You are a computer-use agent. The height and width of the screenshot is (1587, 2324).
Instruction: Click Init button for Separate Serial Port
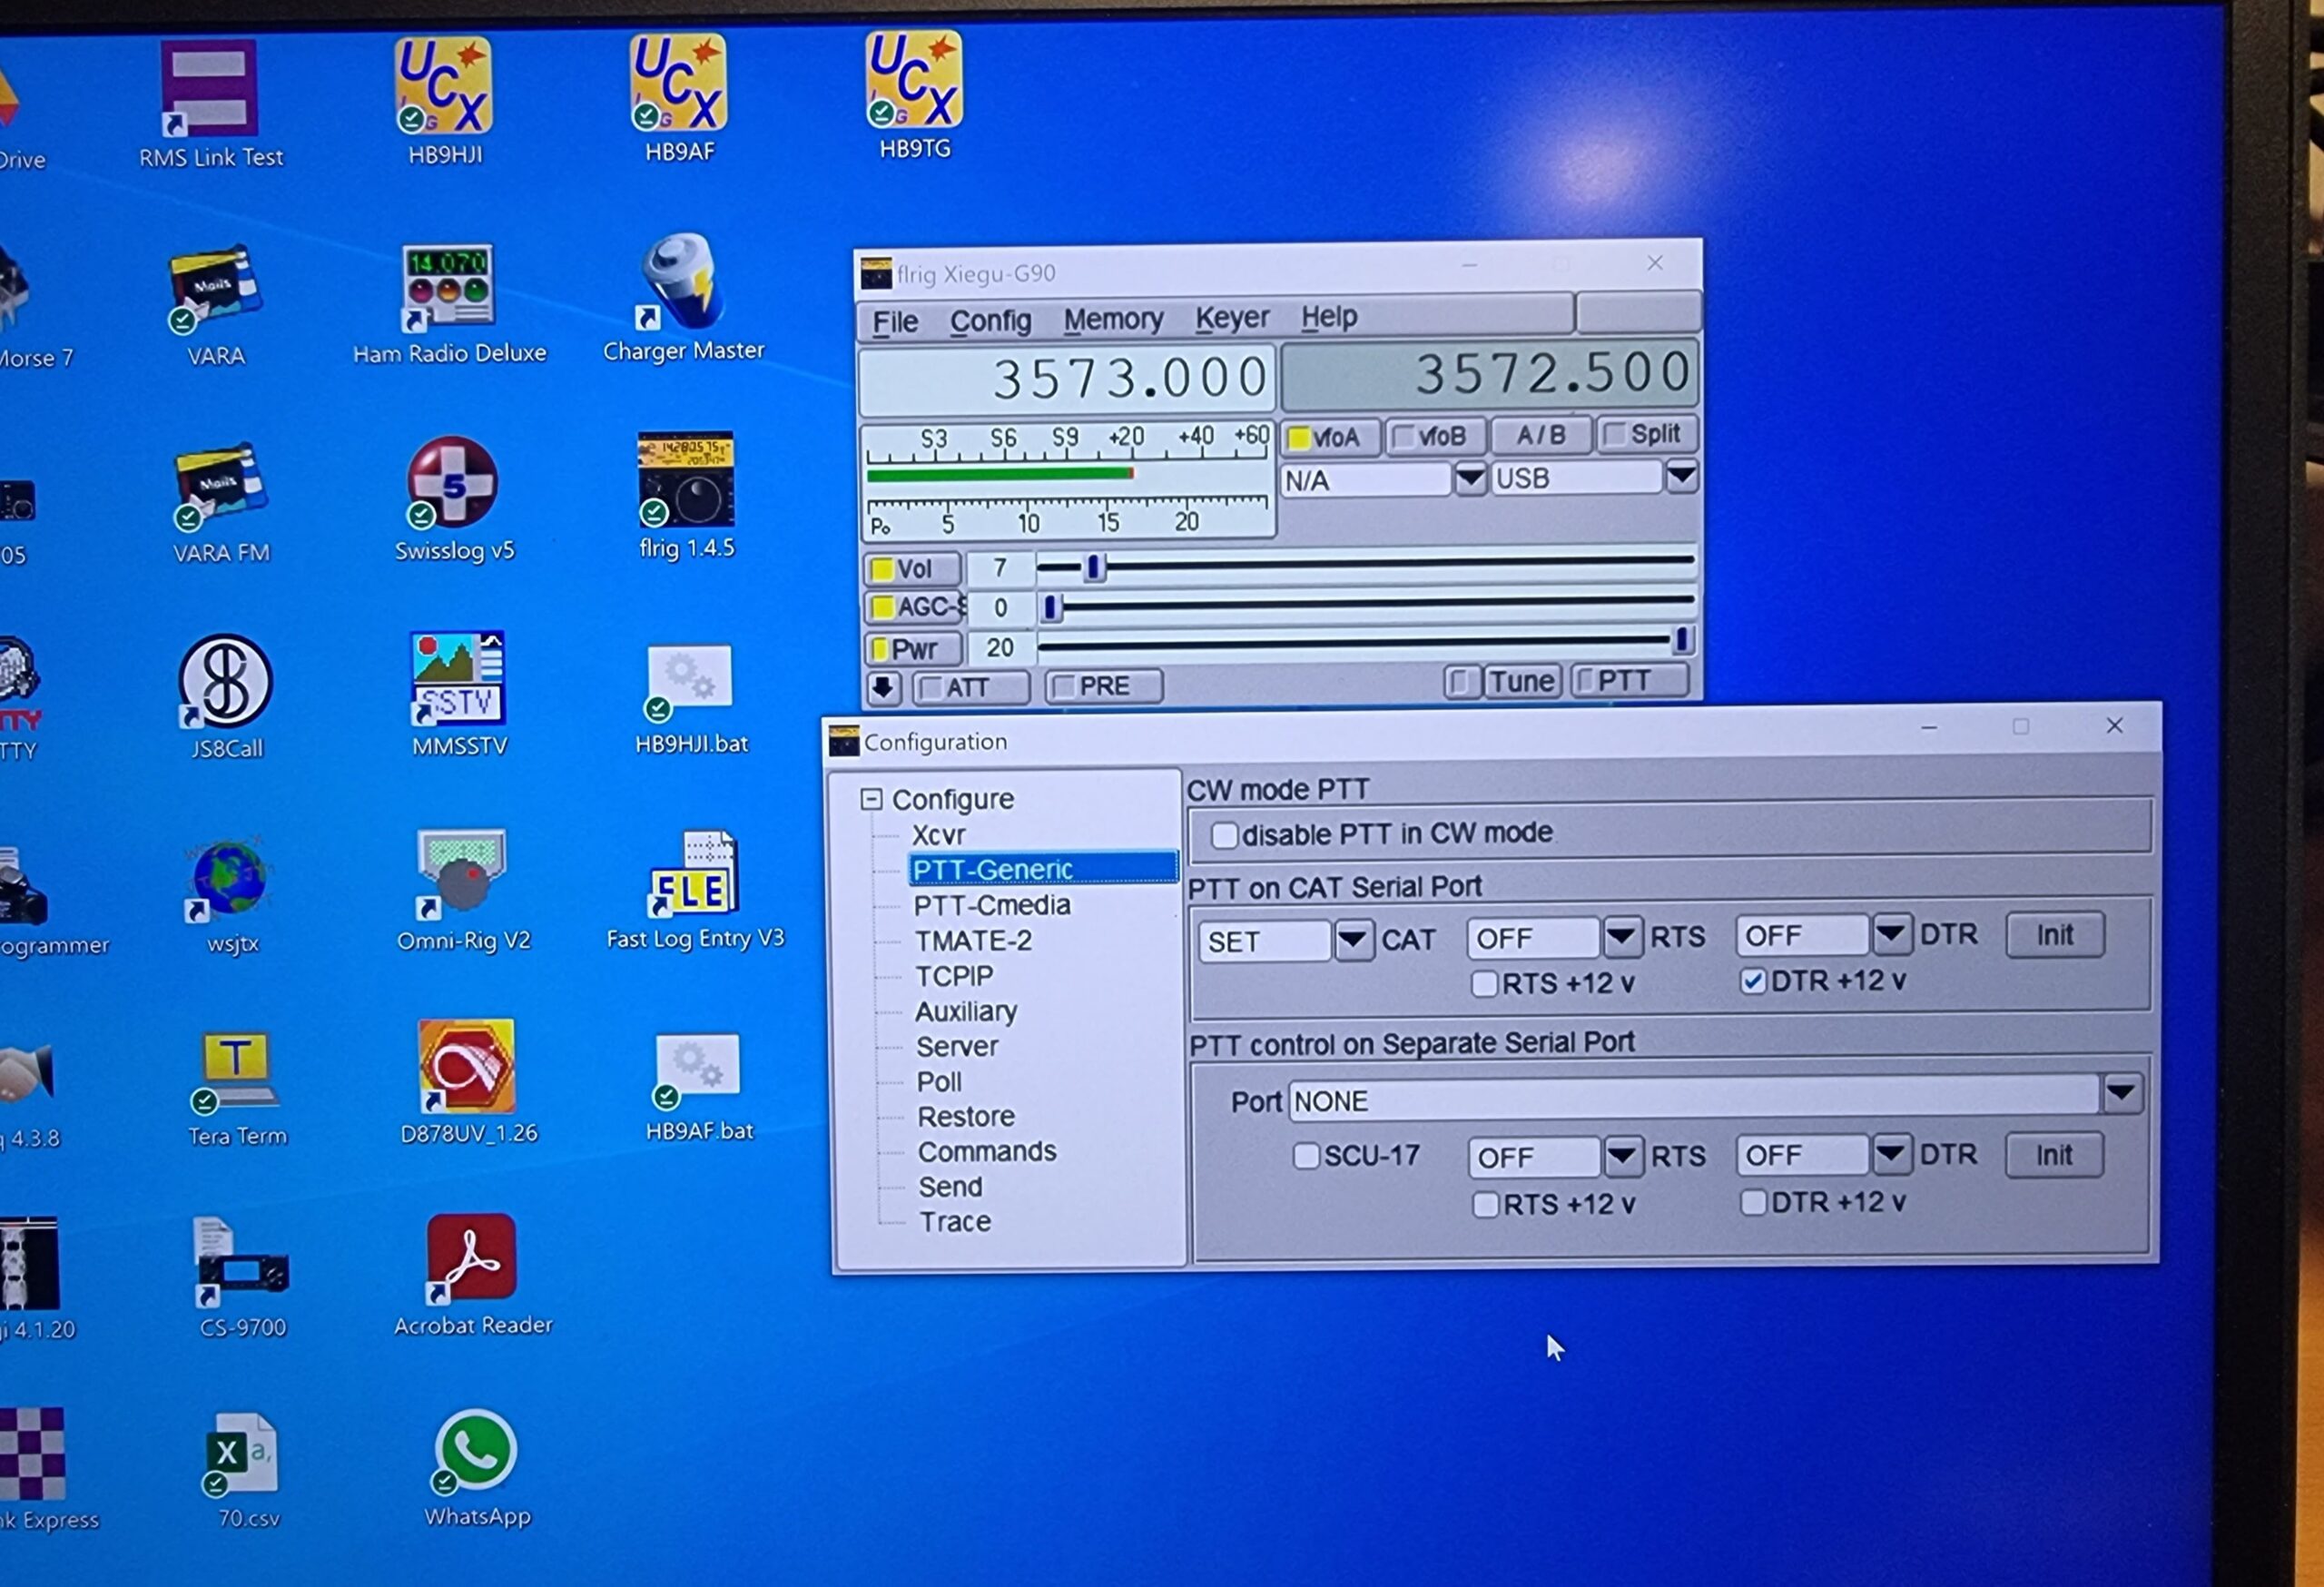2054,1155
